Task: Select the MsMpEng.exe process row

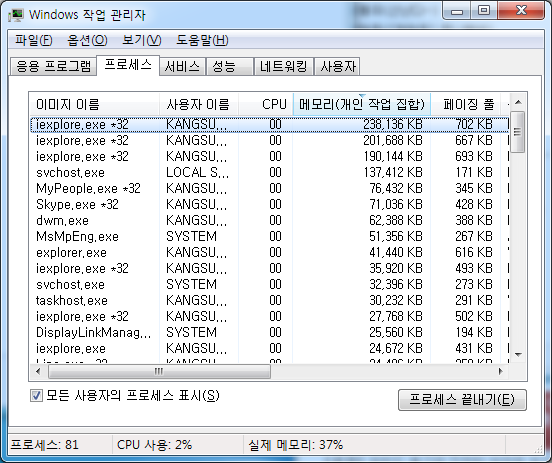Action: (269, 236)
